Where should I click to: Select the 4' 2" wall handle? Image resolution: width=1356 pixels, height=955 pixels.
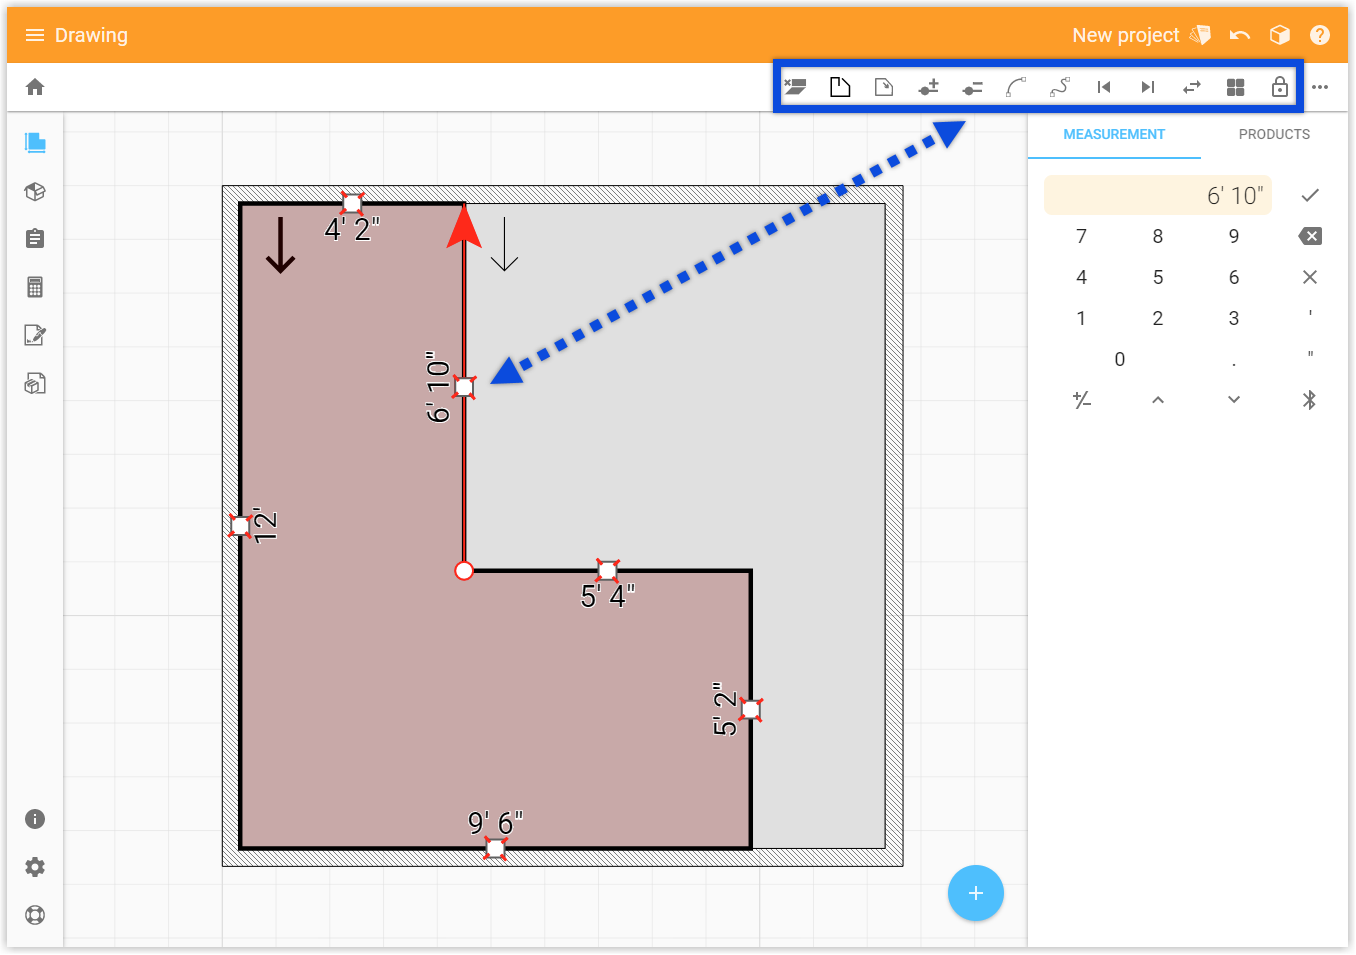point(352,204)
